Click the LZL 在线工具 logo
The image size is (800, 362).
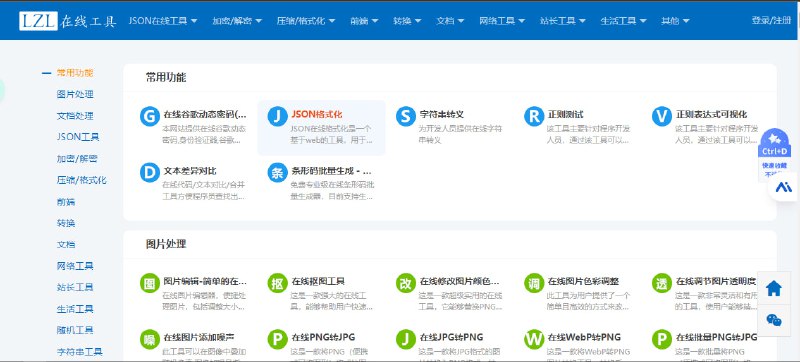coord(68,21)
